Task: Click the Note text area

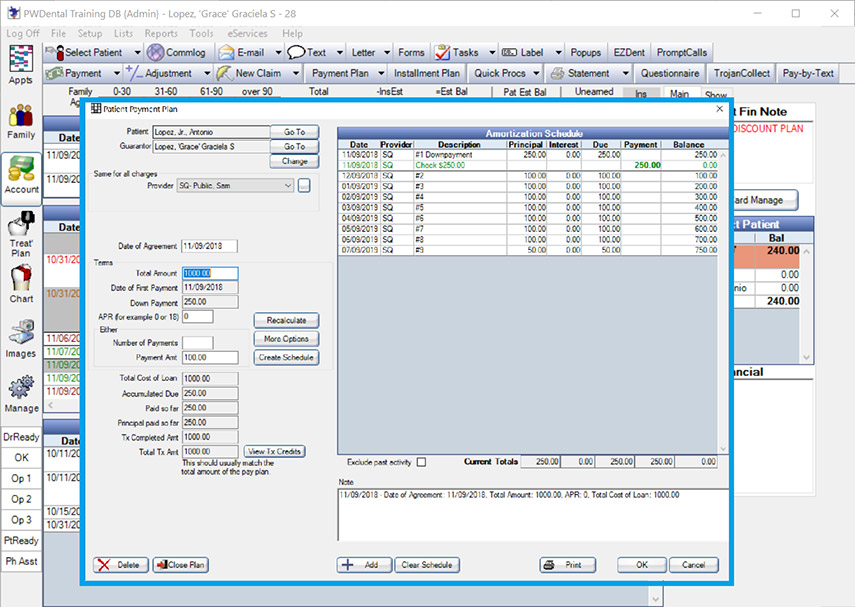Action: click(533, 515)
